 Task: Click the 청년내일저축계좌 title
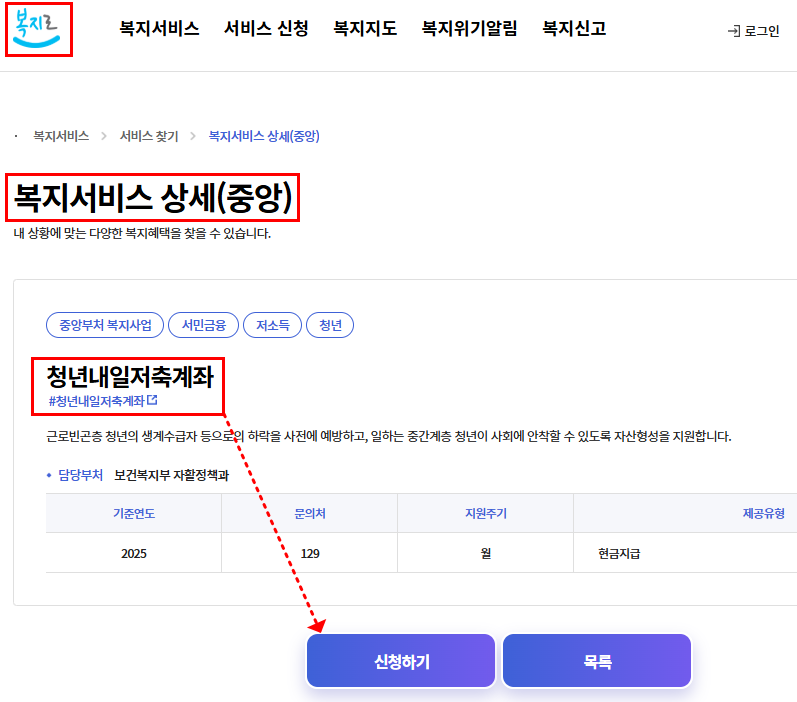pos(130,377)
